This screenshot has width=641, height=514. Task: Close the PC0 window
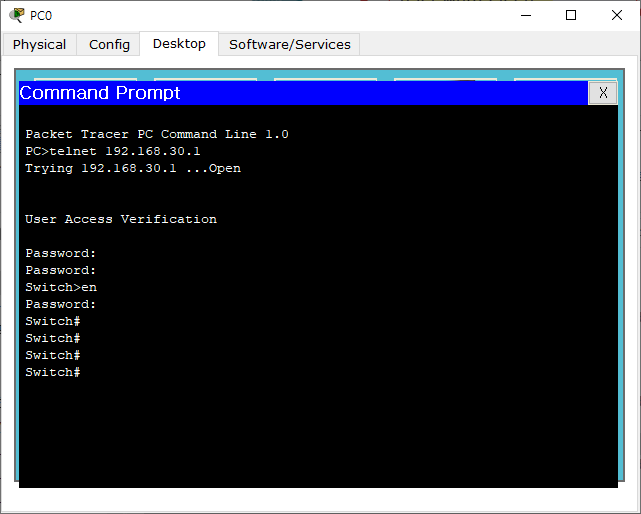(x=616, y=16)
